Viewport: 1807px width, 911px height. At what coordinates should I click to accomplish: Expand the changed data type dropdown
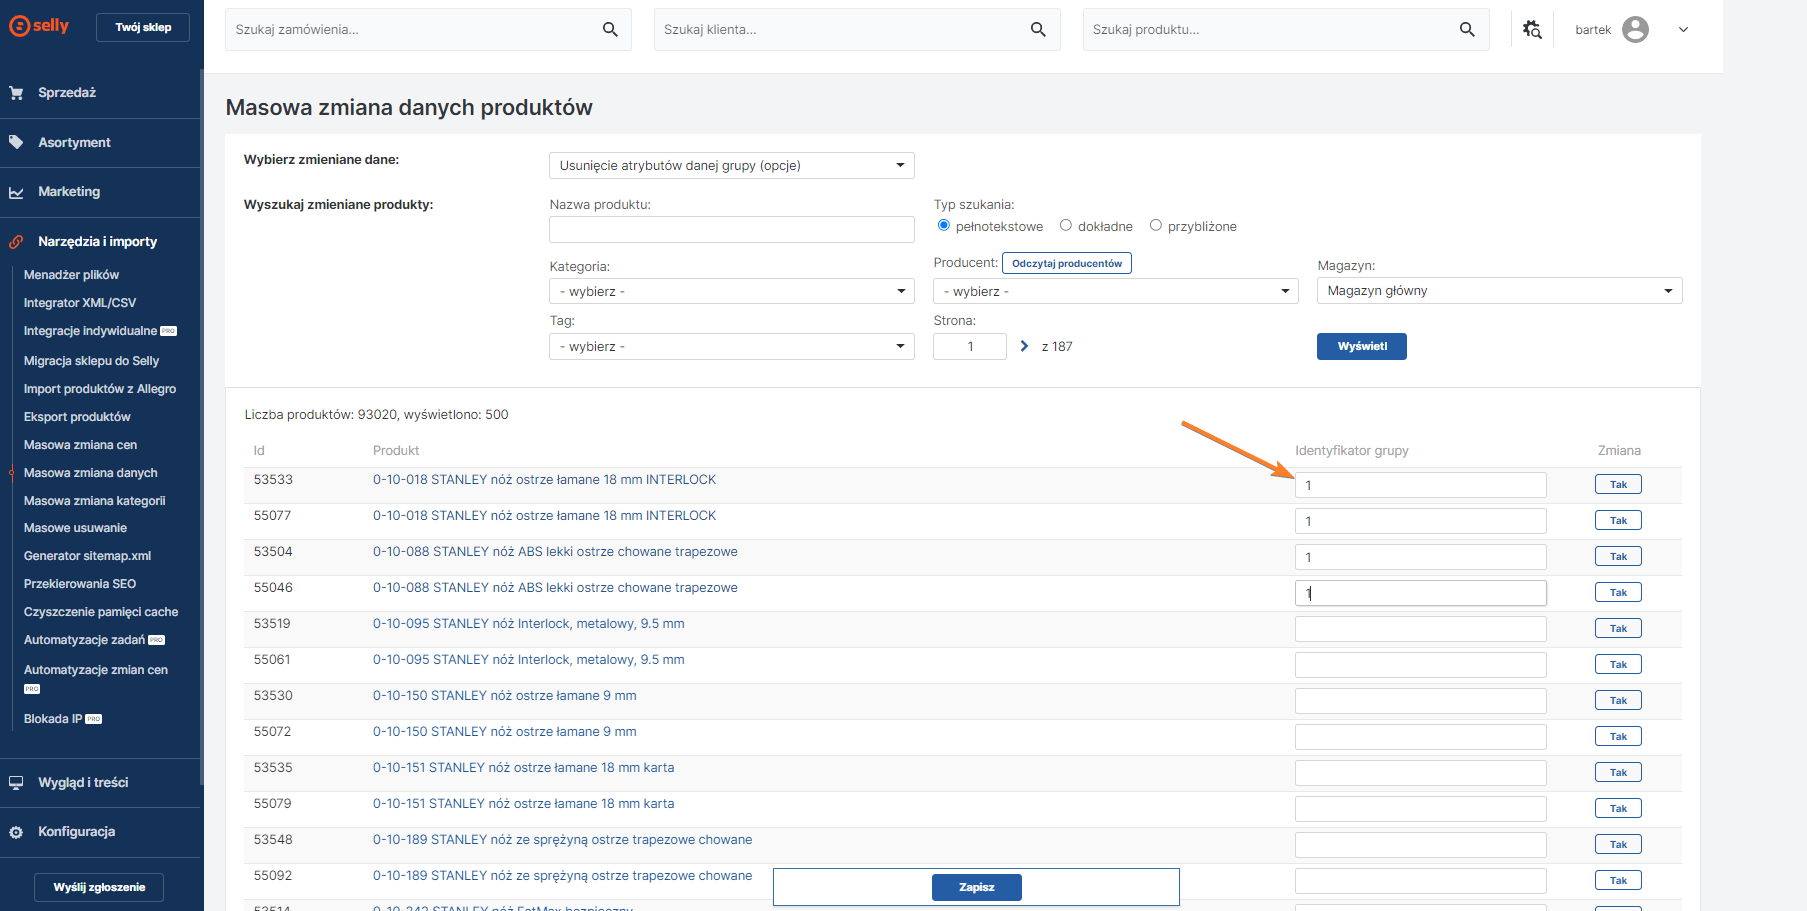(731, 166)
